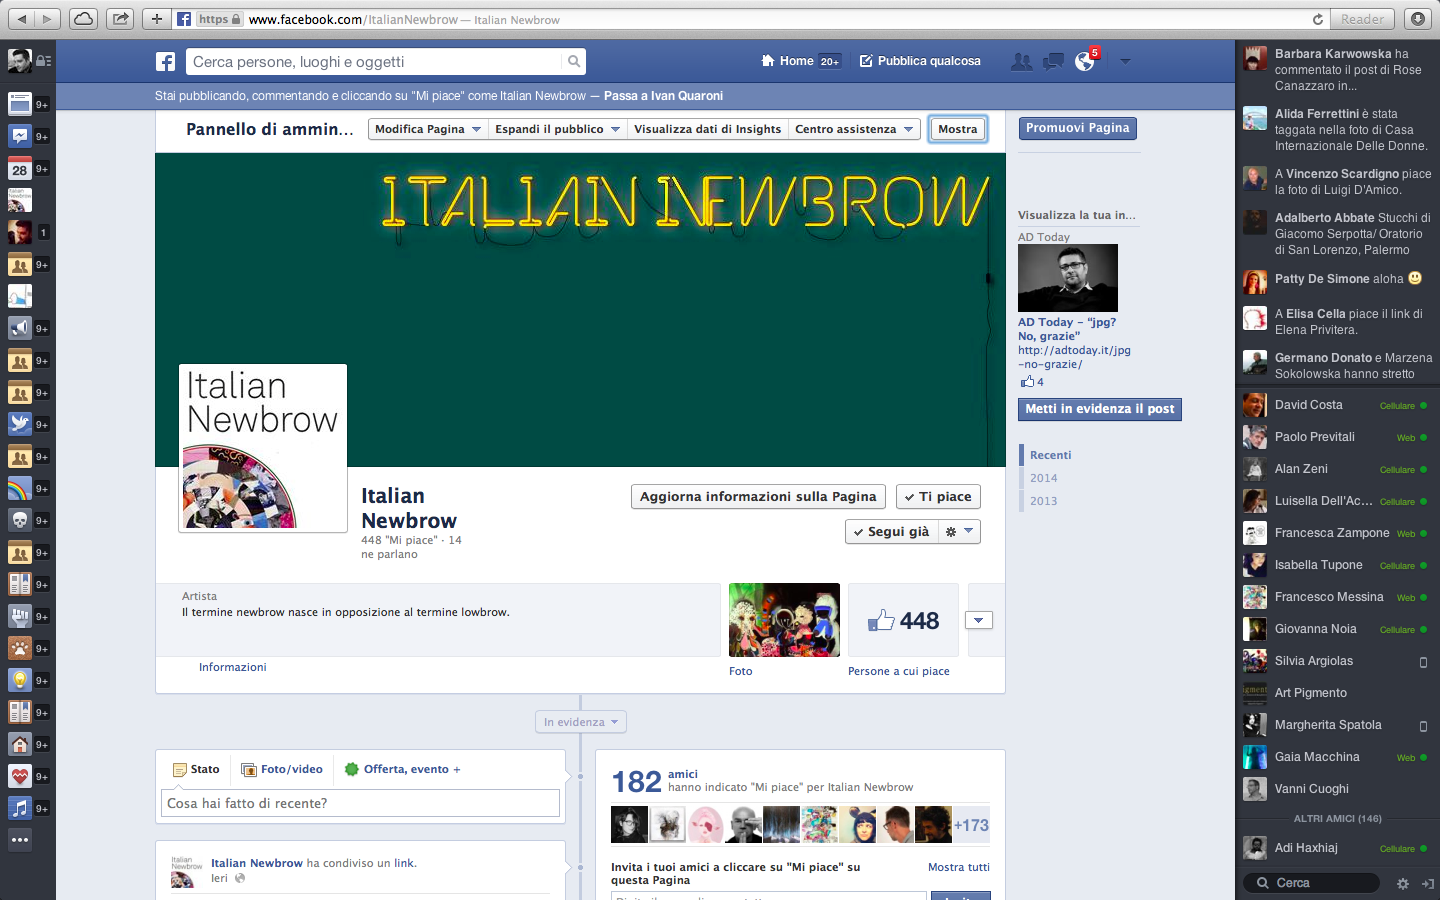Click the Facebook logo in the blue bar
The height and width of the screenshot is (900, 1440).
pos(166,62)
